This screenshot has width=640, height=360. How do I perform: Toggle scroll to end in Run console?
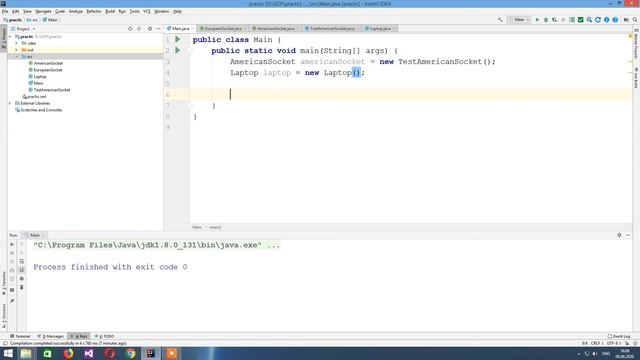pyautogui.click(x=22, y=270)
